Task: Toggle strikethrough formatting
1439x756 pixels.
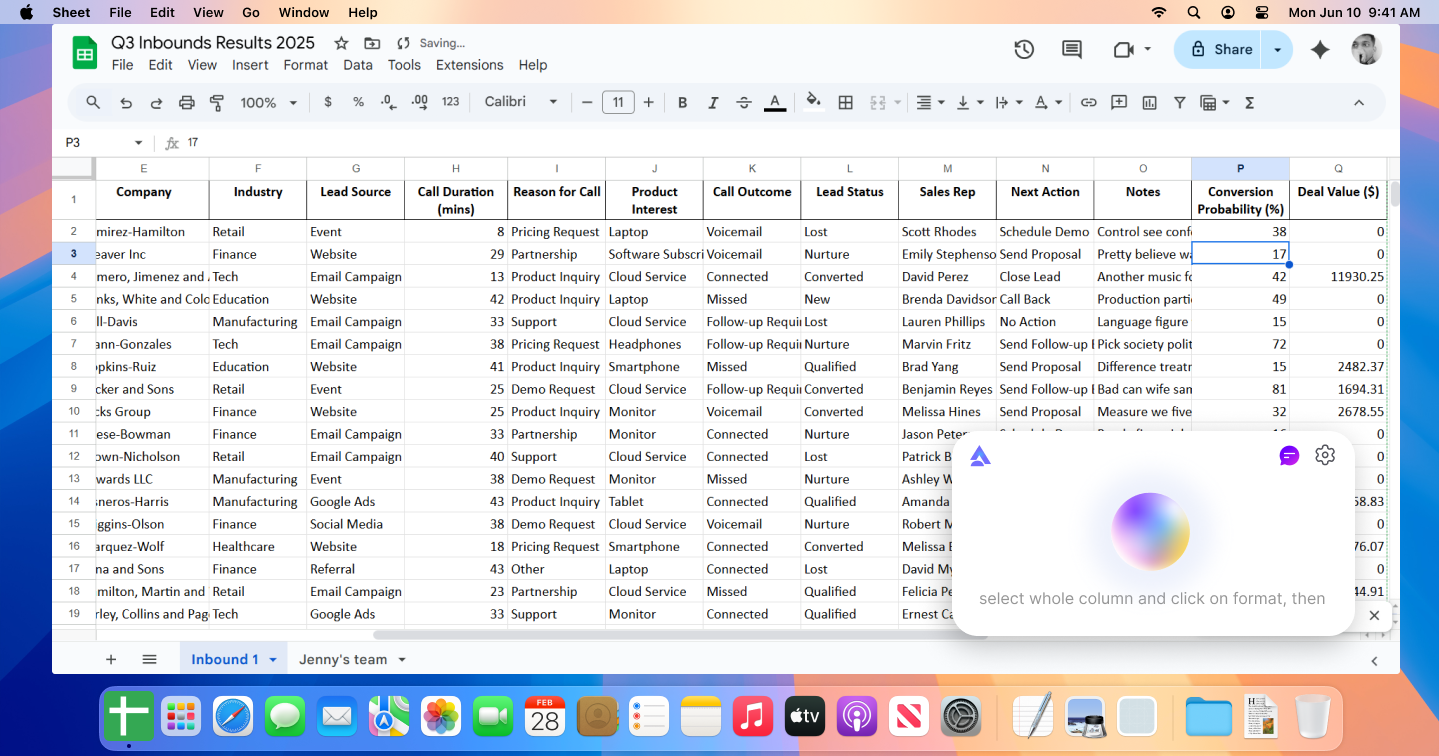Action: [x=743, y=102]
